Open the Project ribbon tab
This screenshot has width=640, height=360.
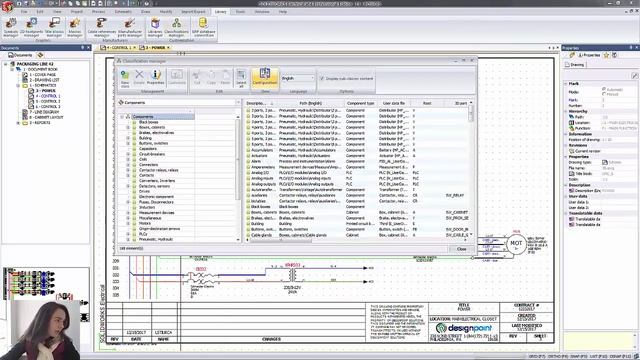click(x=77, y=12)
